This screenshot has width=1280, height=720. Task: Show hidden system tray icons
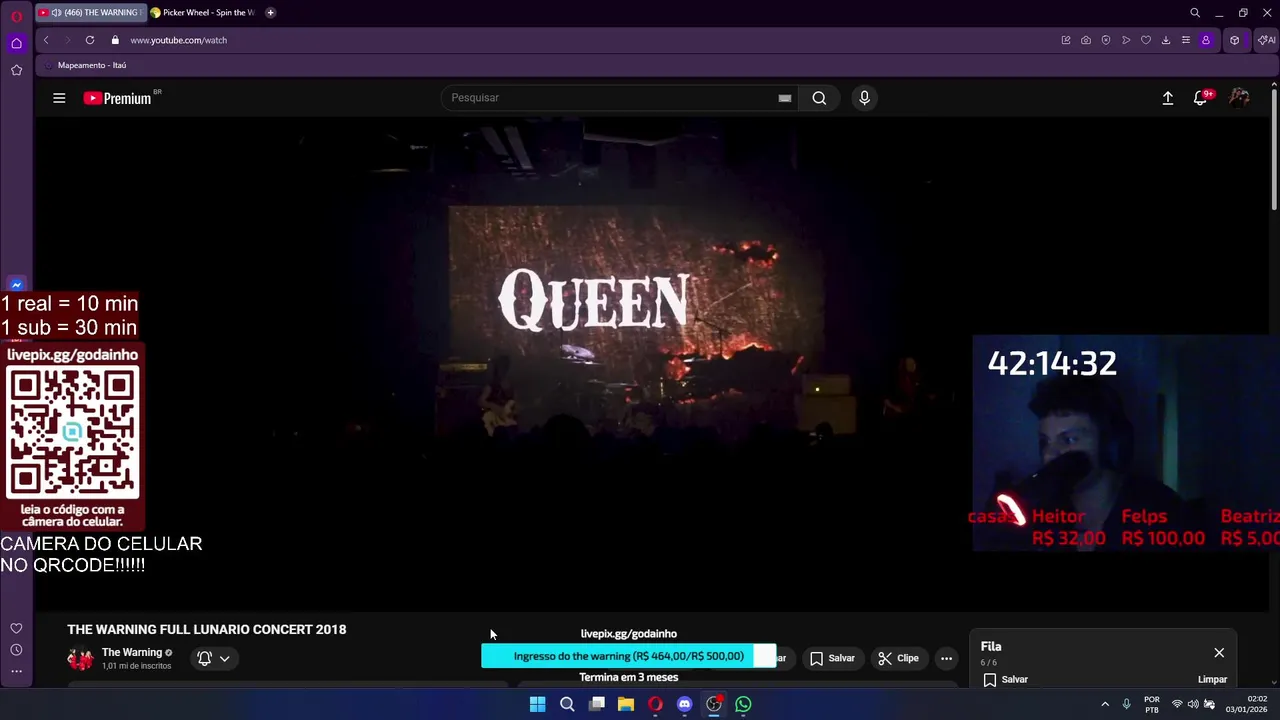[x=1105, y=704]
